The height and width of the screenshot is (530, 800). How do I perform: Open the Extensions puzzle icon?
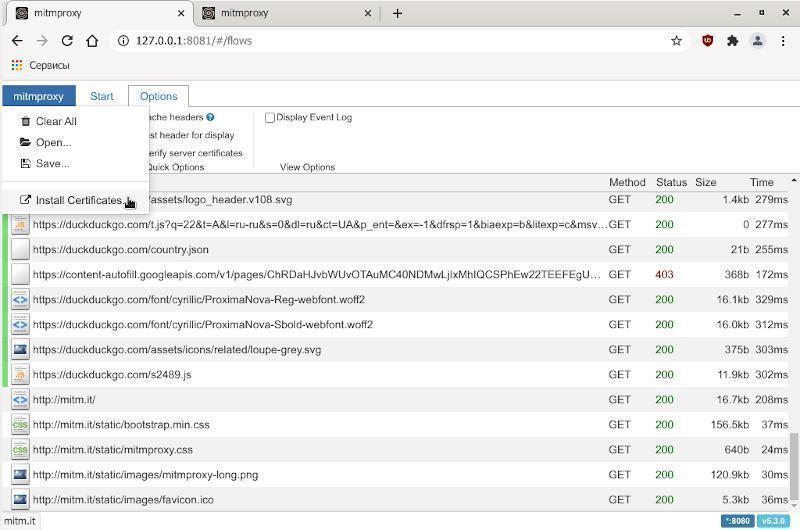[x=733, y=41]
